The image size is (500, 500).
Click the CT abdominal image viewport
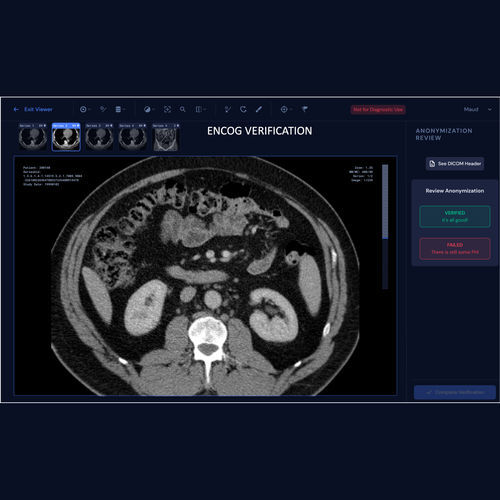pyautogui.click(x=205, y=276)
